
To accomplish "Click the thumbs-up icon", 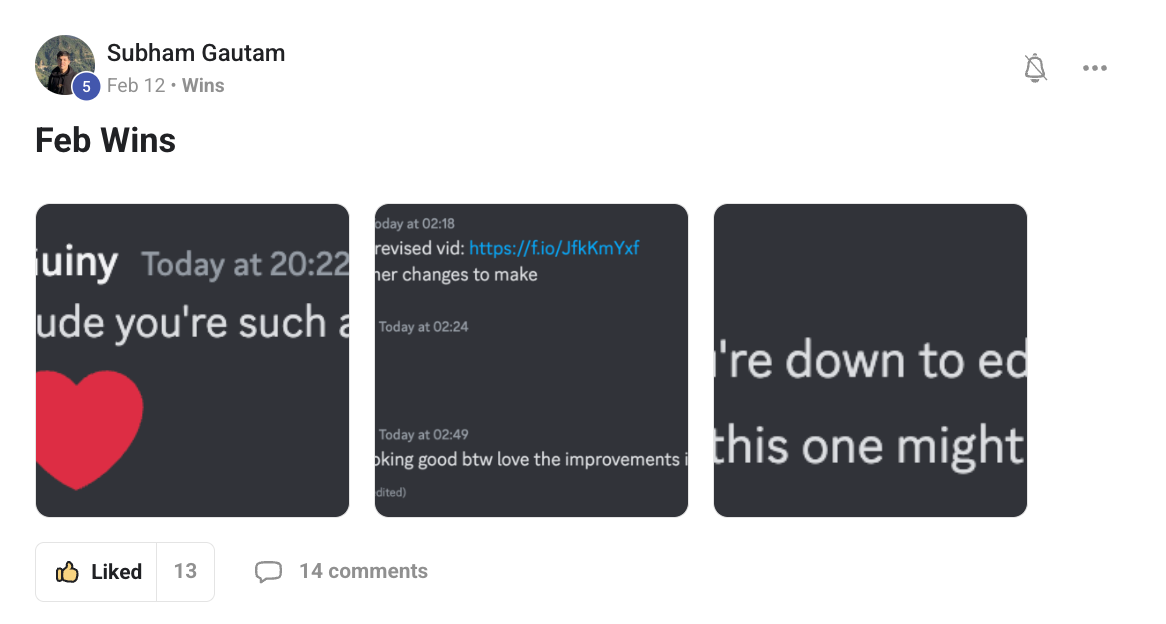I will [67, 571].
